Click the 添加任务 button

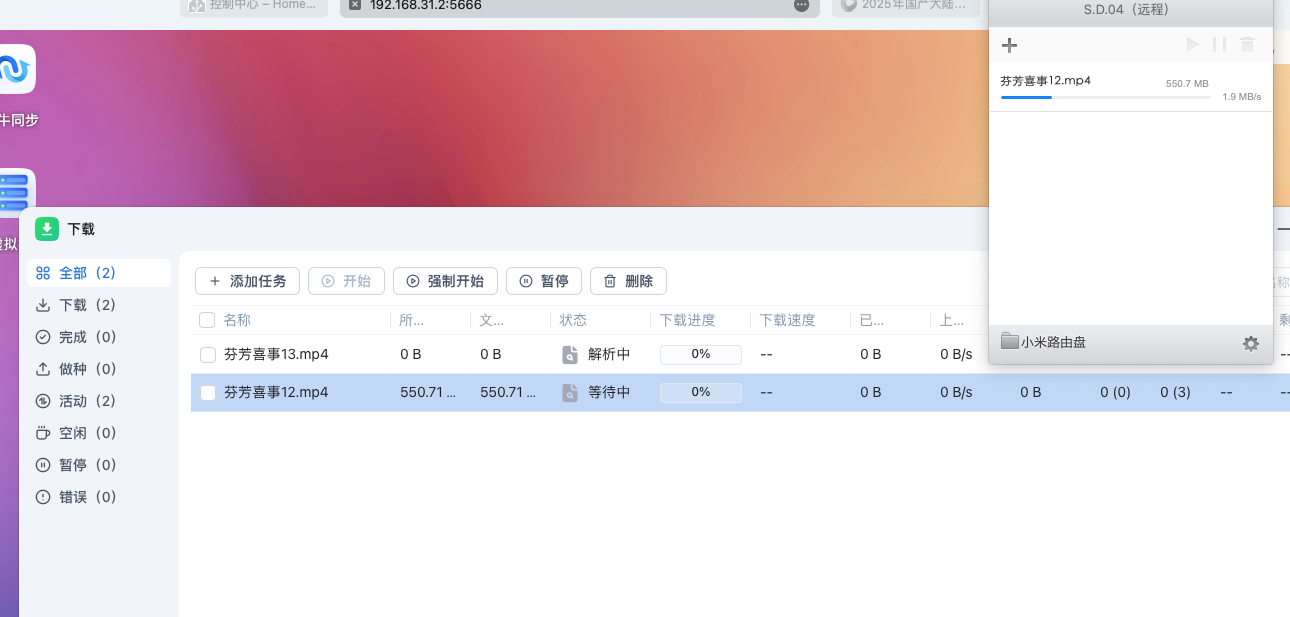(247, 281)
